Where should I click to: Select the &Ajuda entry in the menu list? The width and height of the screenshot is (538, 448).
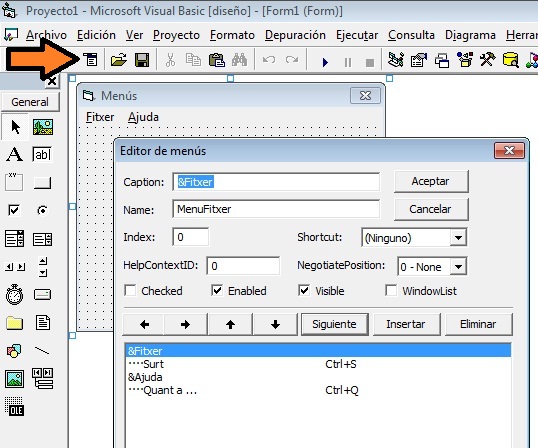(318, 377)
